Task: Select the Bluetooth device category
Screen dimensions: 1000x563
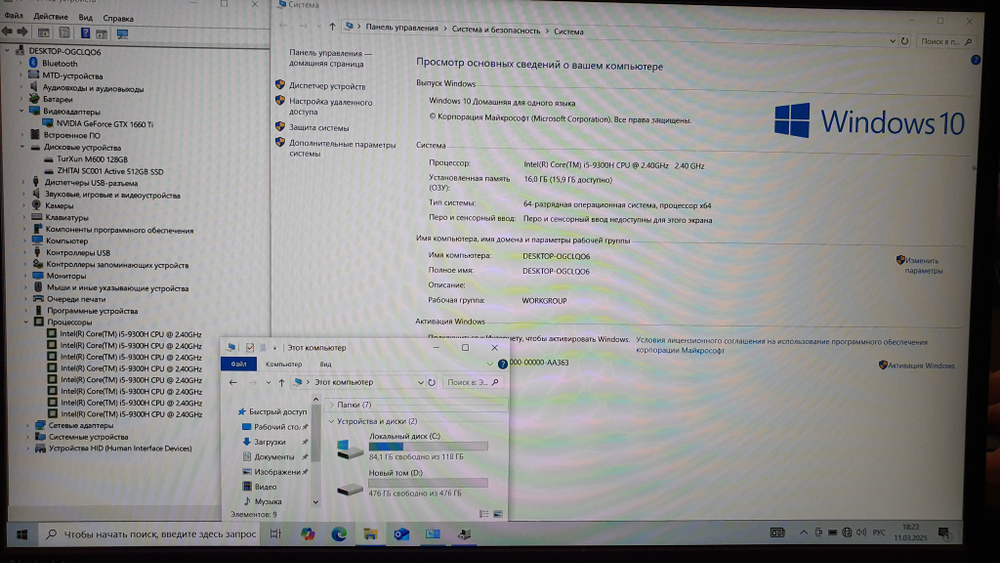Action: tap(59, 63)
